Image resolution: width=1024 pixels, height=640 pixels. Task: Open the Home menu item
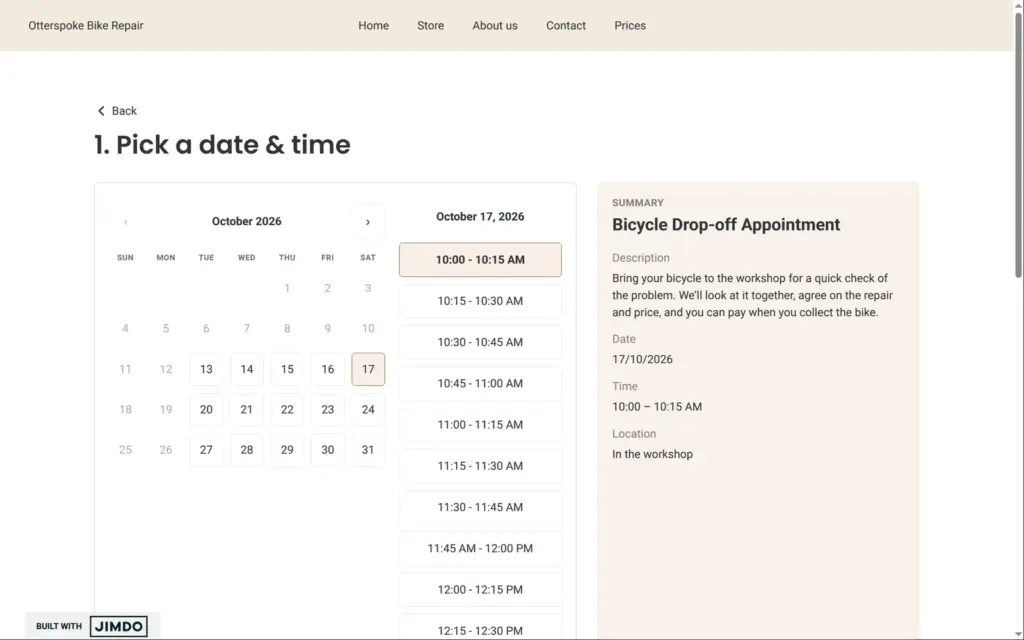(x=374, y=25)
